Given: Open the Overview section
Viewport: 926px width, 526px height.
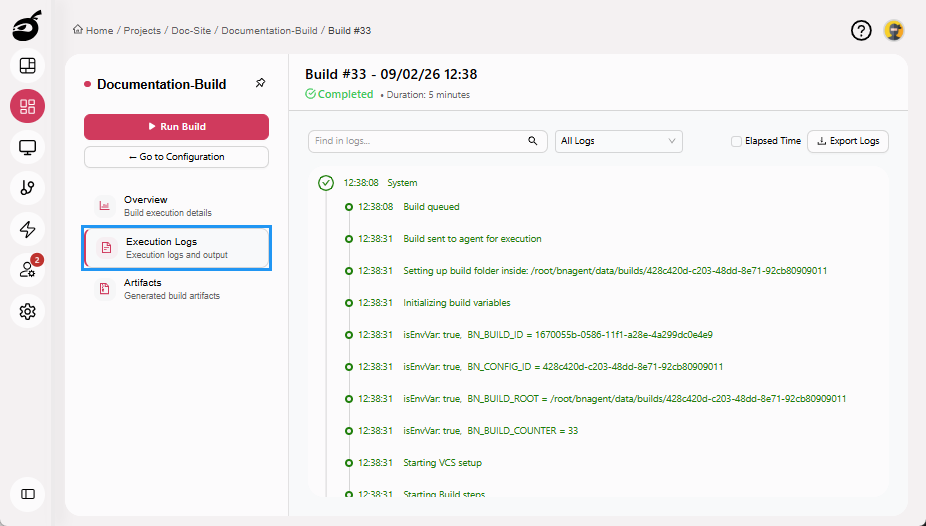Looking at the screenshot, I should point(177,205).
